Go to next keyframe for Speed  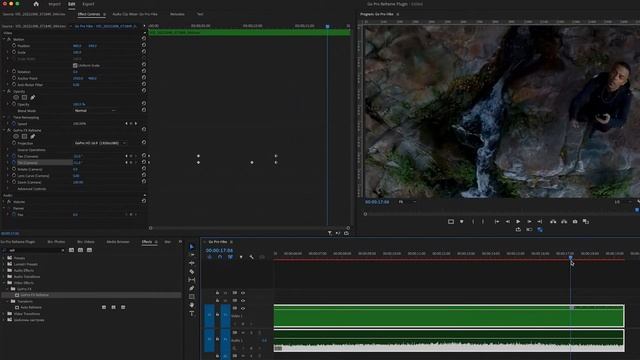point(136,123)
